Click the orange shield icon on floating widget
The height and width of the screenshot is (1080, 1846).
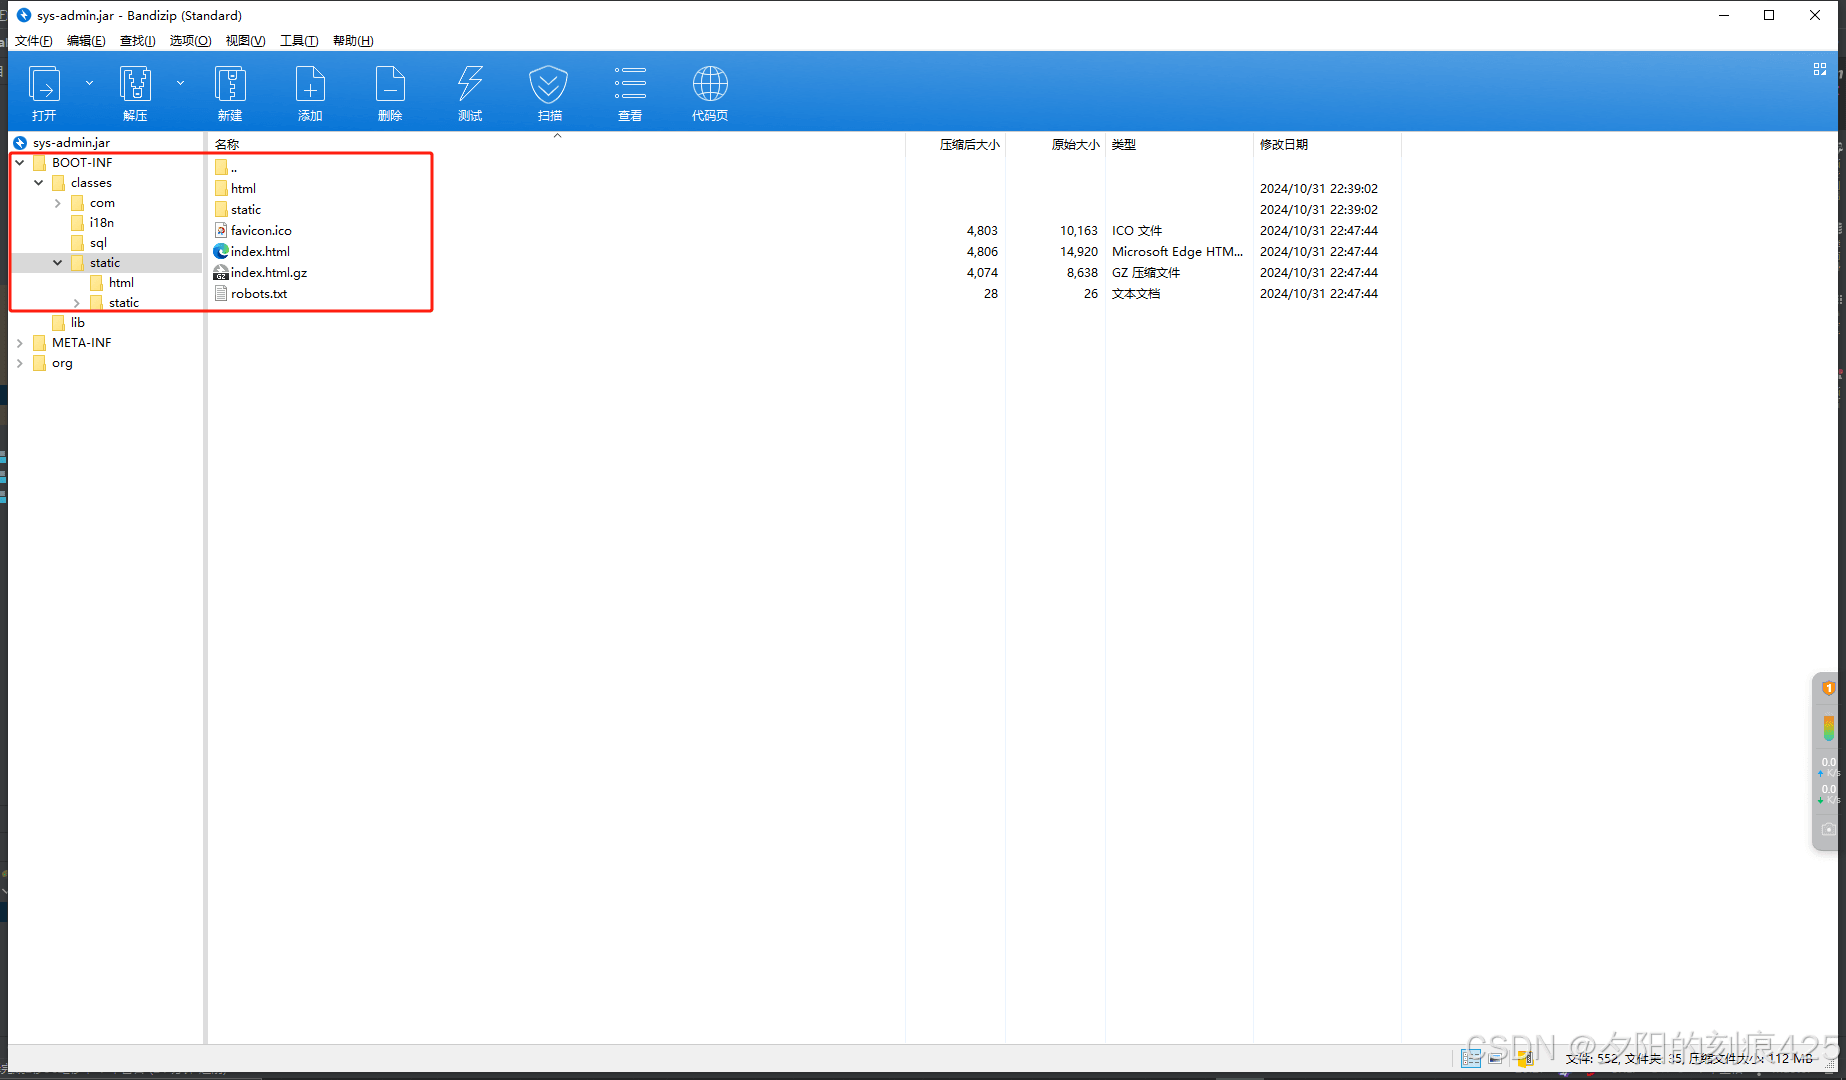point(1829,688)
